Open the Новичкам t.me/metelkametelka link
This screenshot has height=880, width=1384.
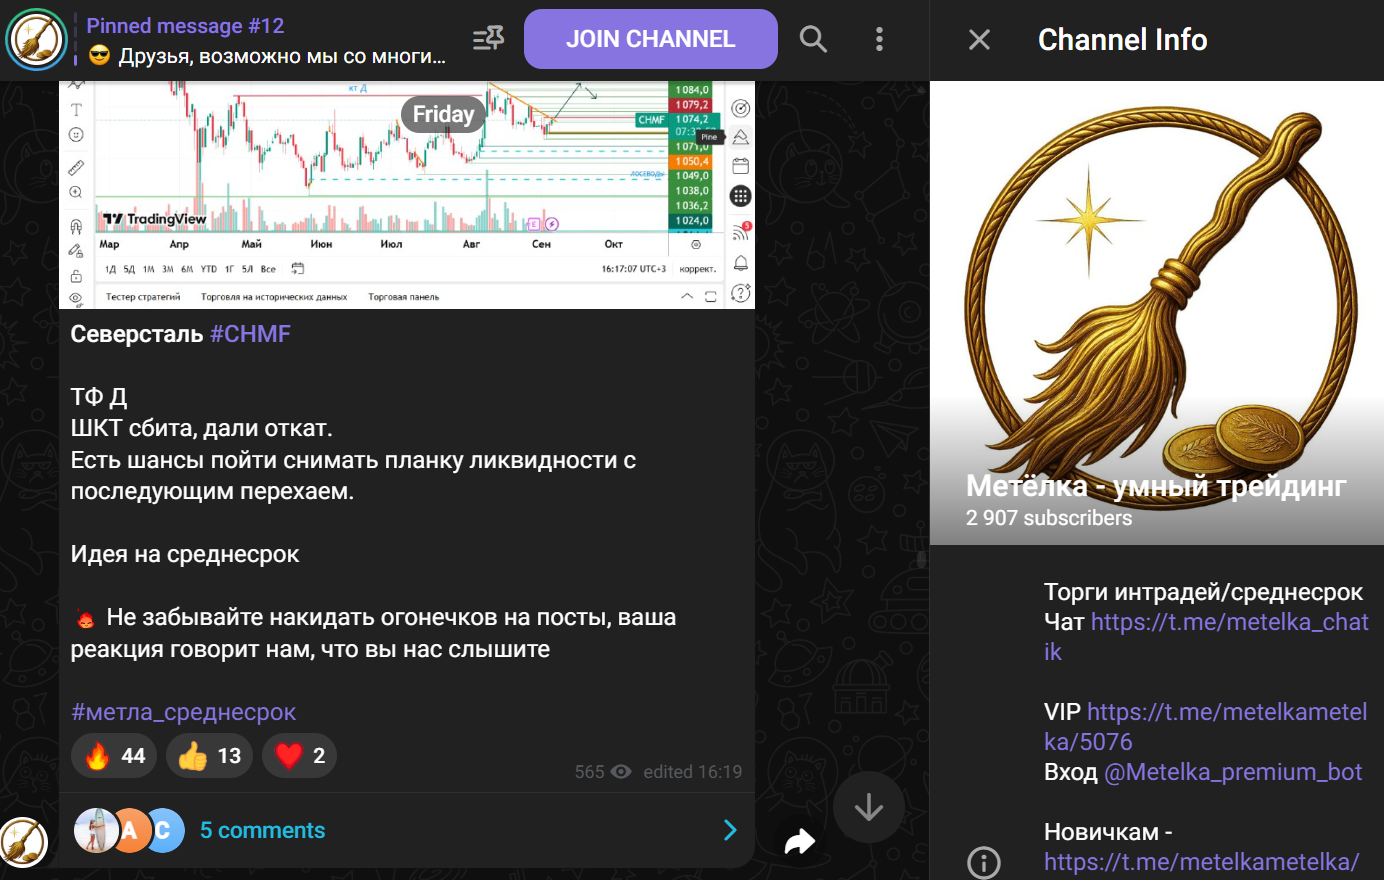tap(1201, 862)
